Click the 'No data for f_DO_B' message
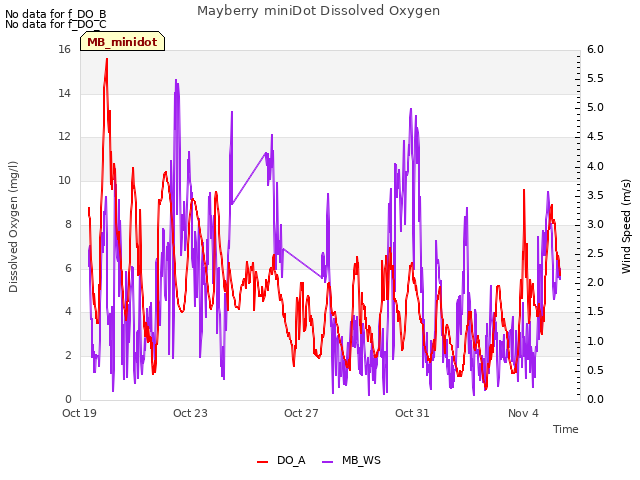The width and height of the screenshot is (640, 480). [56, 14]
